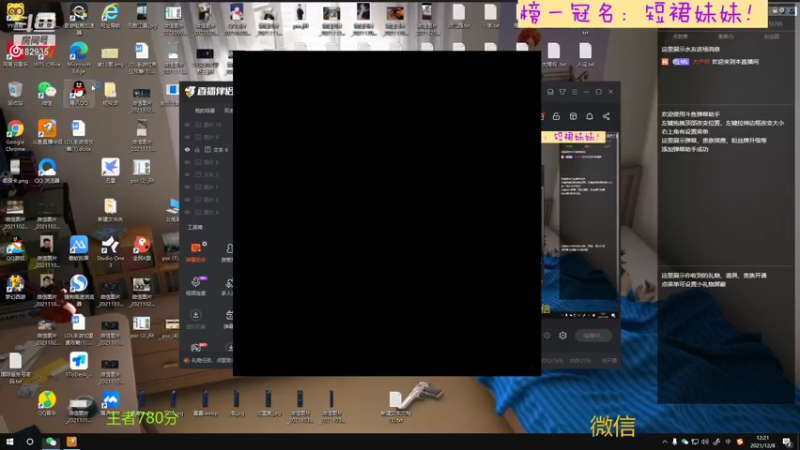Open the WeChat desktop shortcut

click(x=47, y=93)
